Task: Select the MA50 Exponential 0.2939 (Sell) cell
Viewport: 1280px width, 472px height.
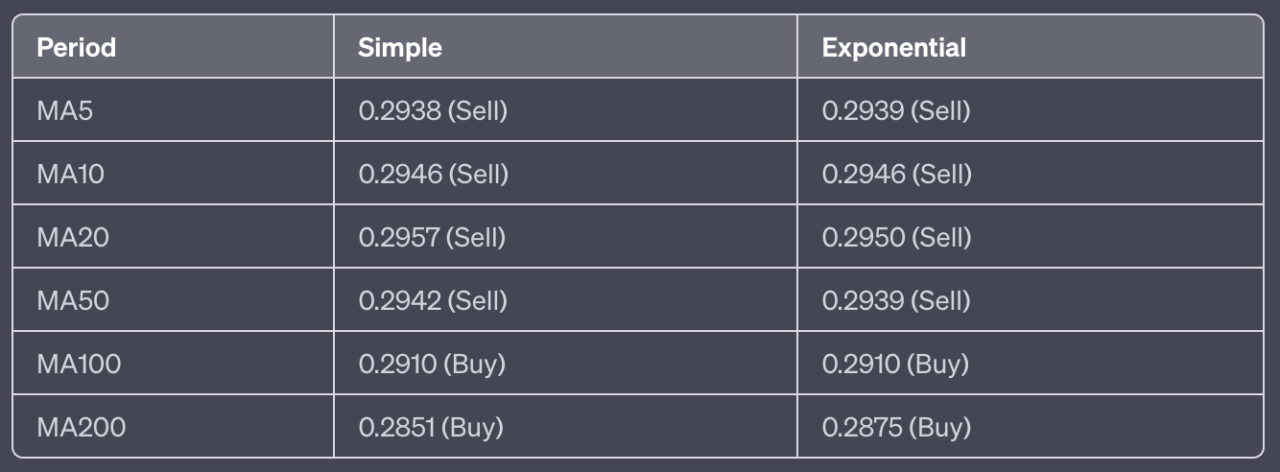Action: [896, 300]
